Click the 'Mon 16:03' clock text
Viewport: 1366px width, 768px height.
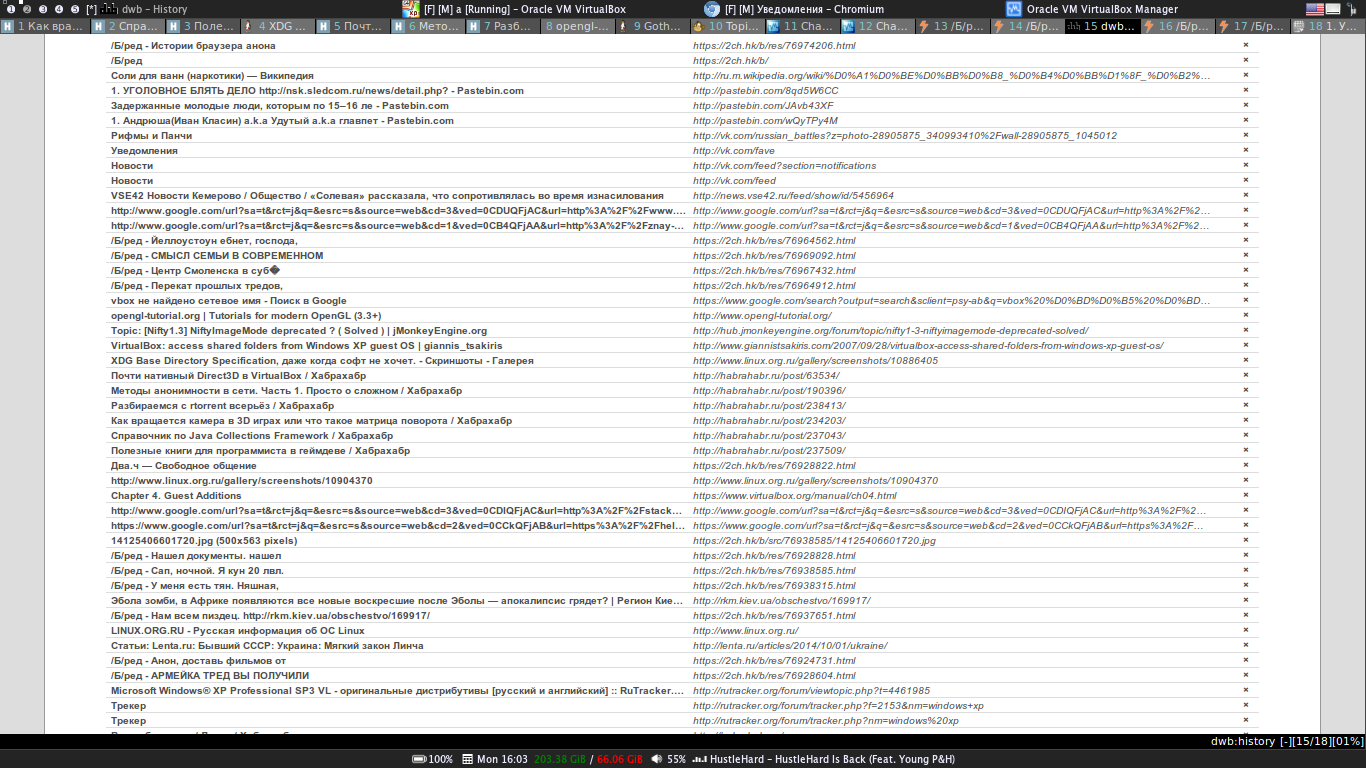[502, 759]
